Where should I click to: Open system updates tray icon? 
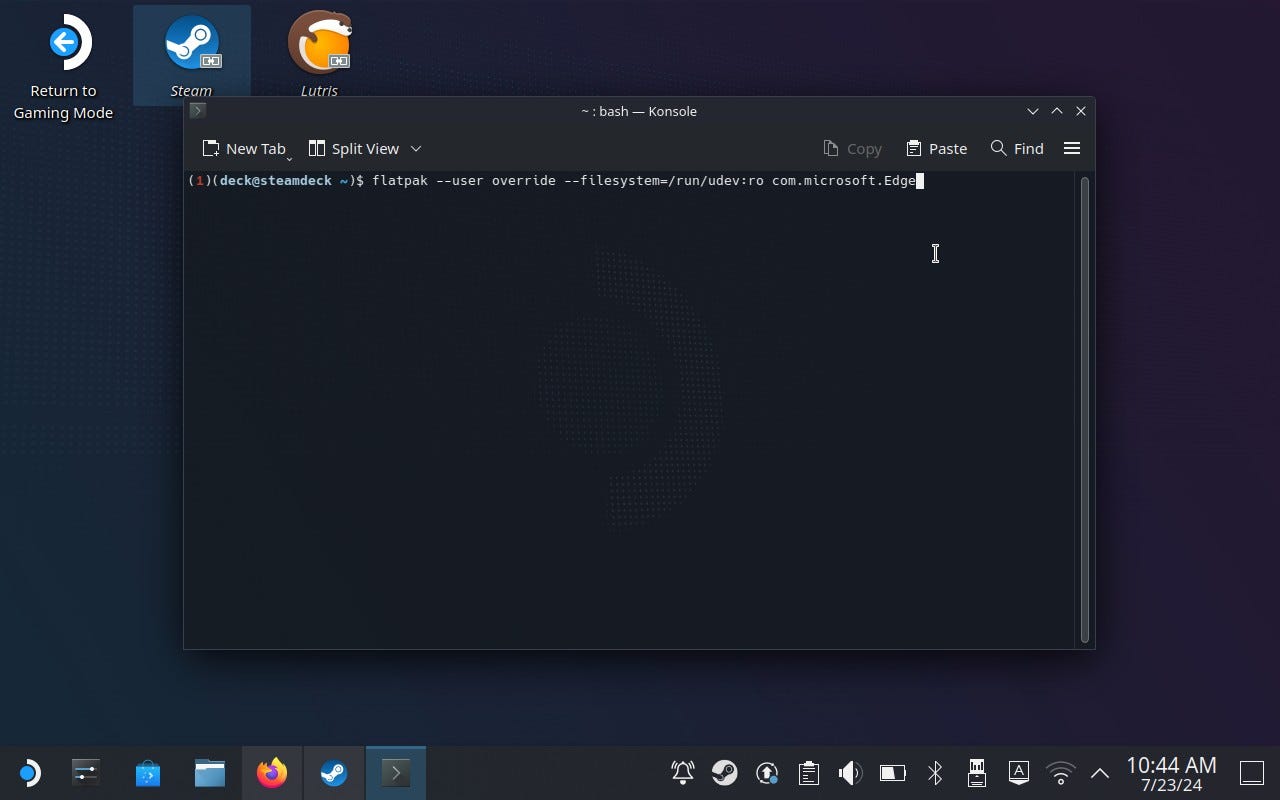click(x=767, y=772)
